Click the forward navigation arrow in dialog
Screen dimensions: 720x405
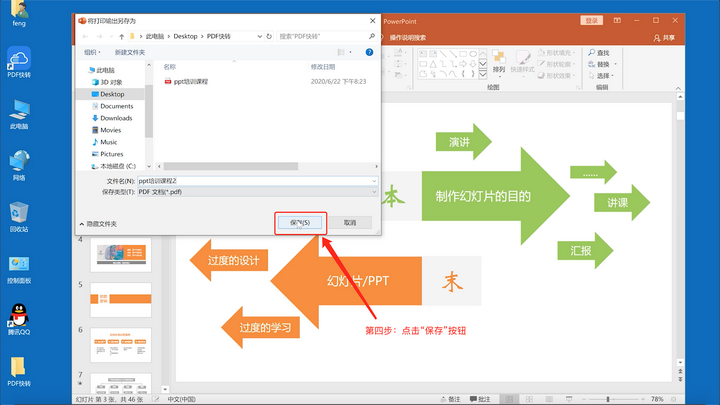[99, 36]
